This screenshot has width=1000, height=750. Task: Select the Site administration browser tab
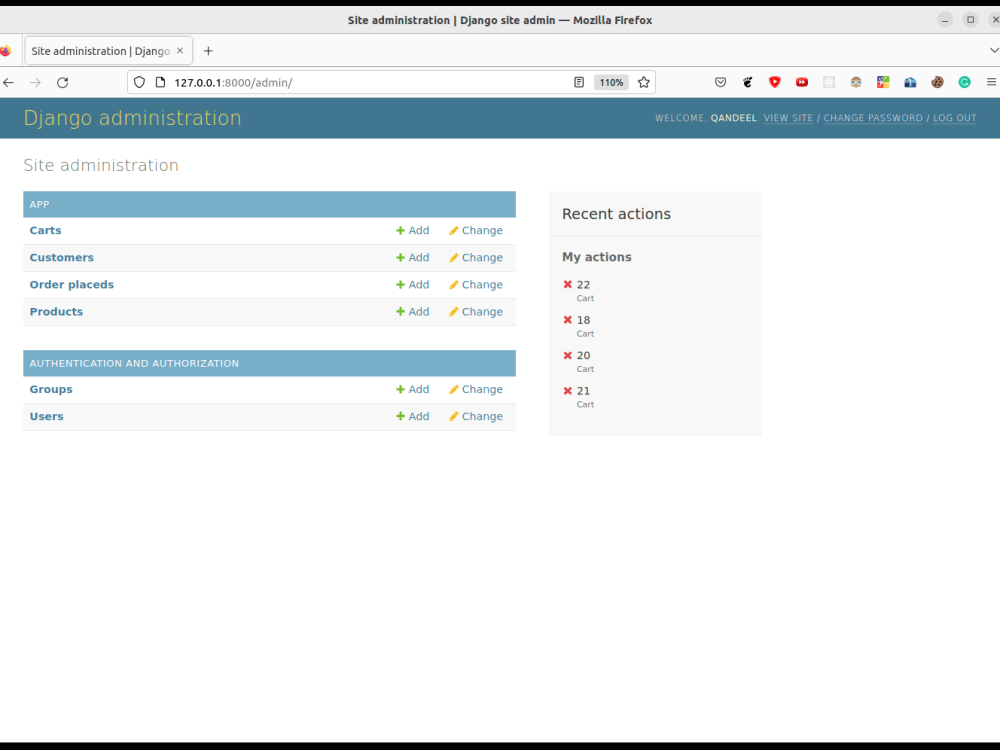(x=107, y=51)
